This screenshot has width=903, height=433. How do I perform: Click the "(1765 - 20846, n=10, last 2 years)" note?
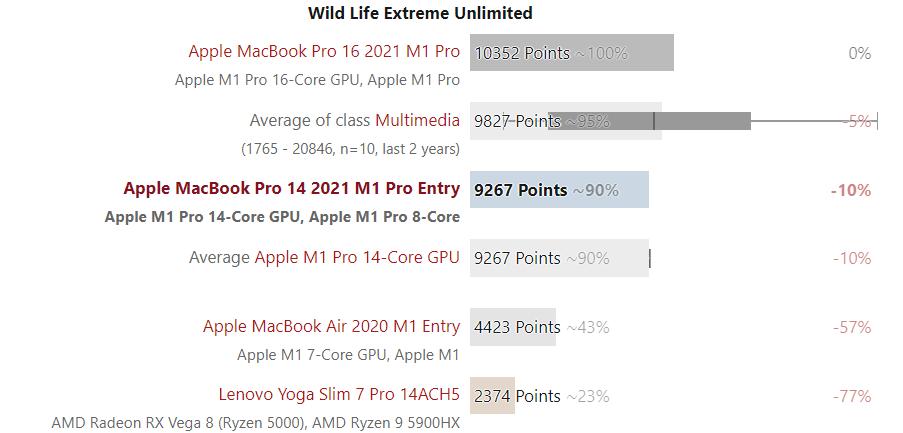350,148
